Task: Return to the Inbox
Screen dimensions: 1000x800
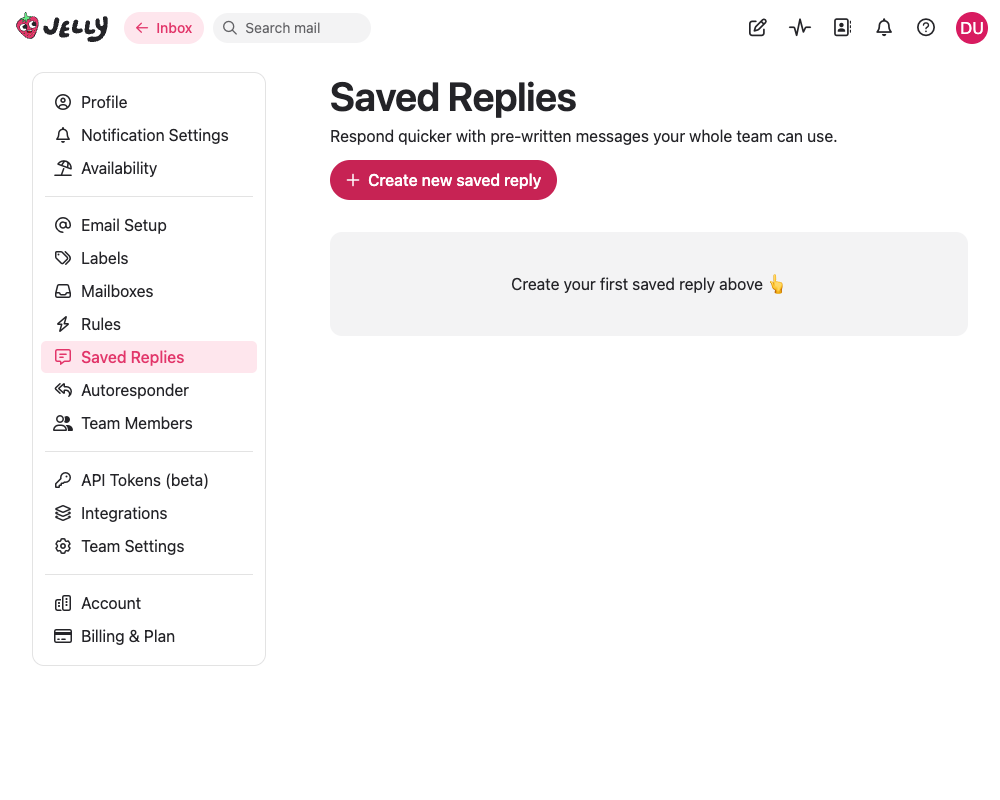Action: pos(163,27)
